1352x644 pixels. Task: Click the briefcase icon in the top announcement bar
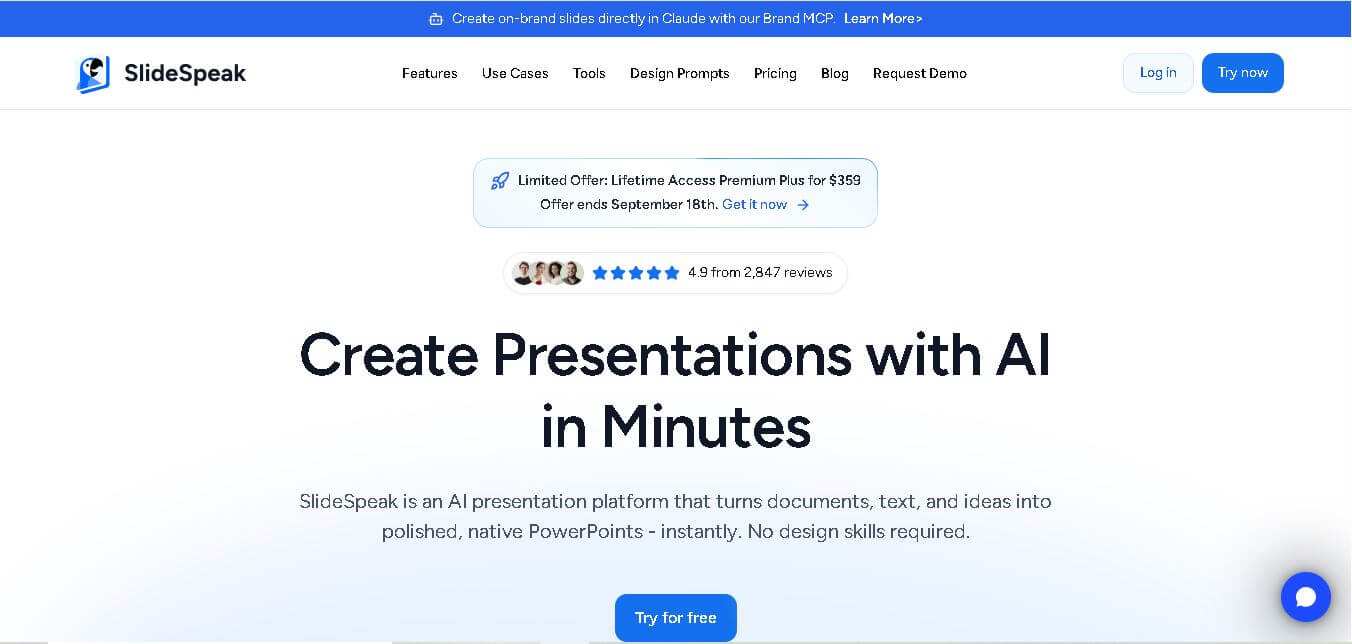pos(436,19)
